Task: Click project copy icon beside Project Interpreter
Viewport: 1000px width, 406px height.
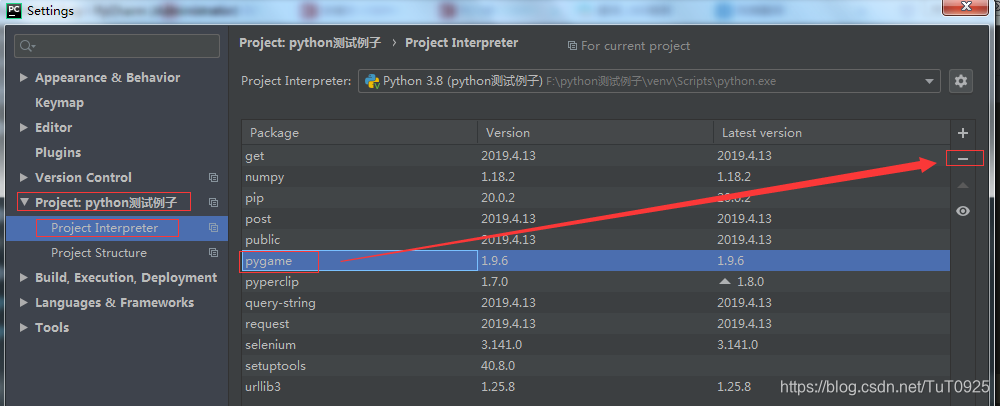Action: point(214,228)
